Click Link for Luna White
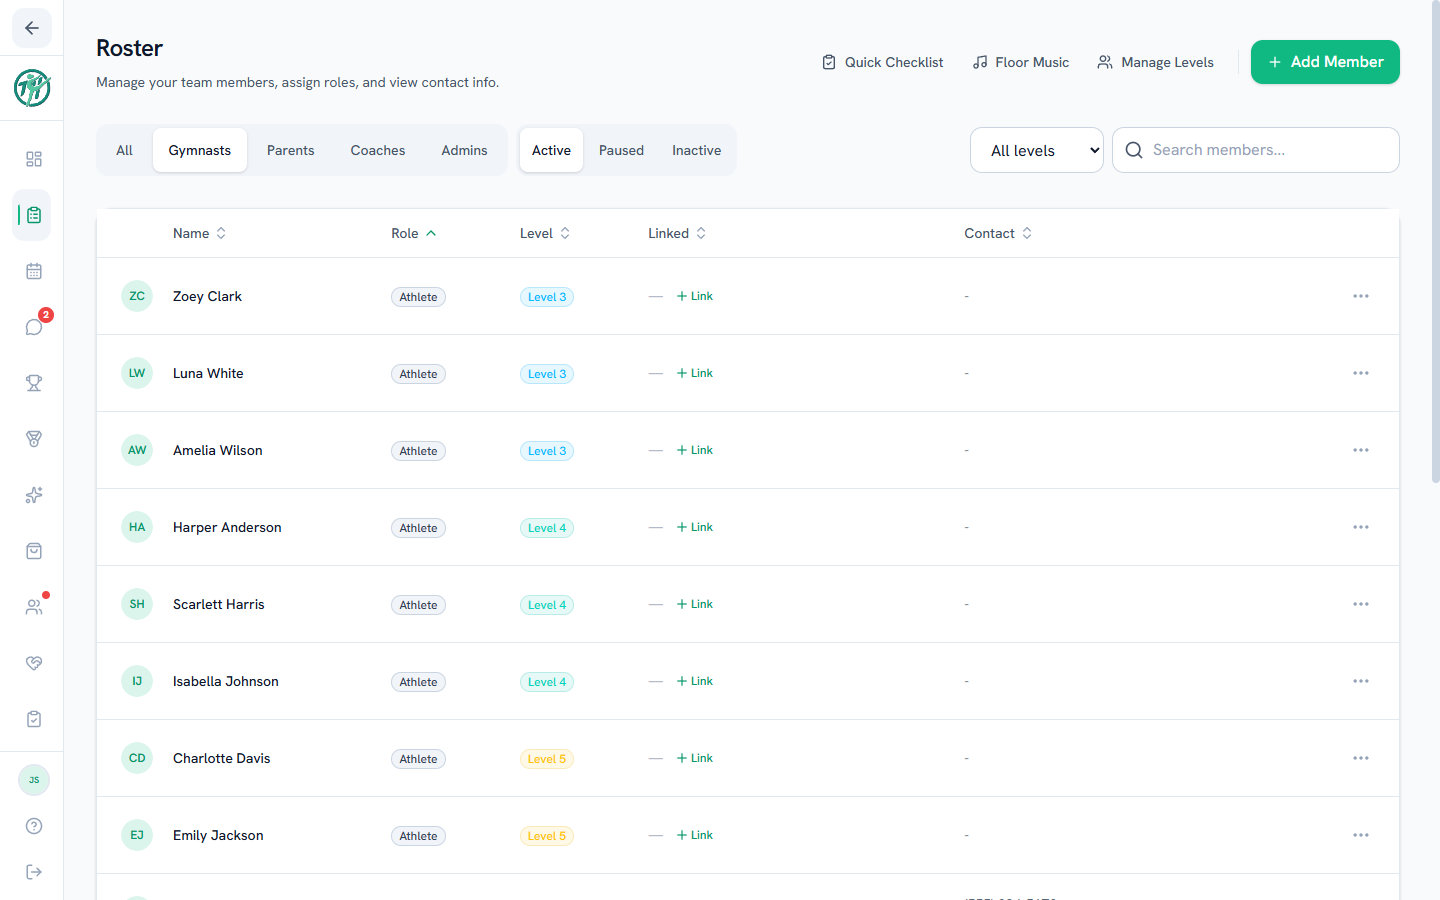 point(695,373)
